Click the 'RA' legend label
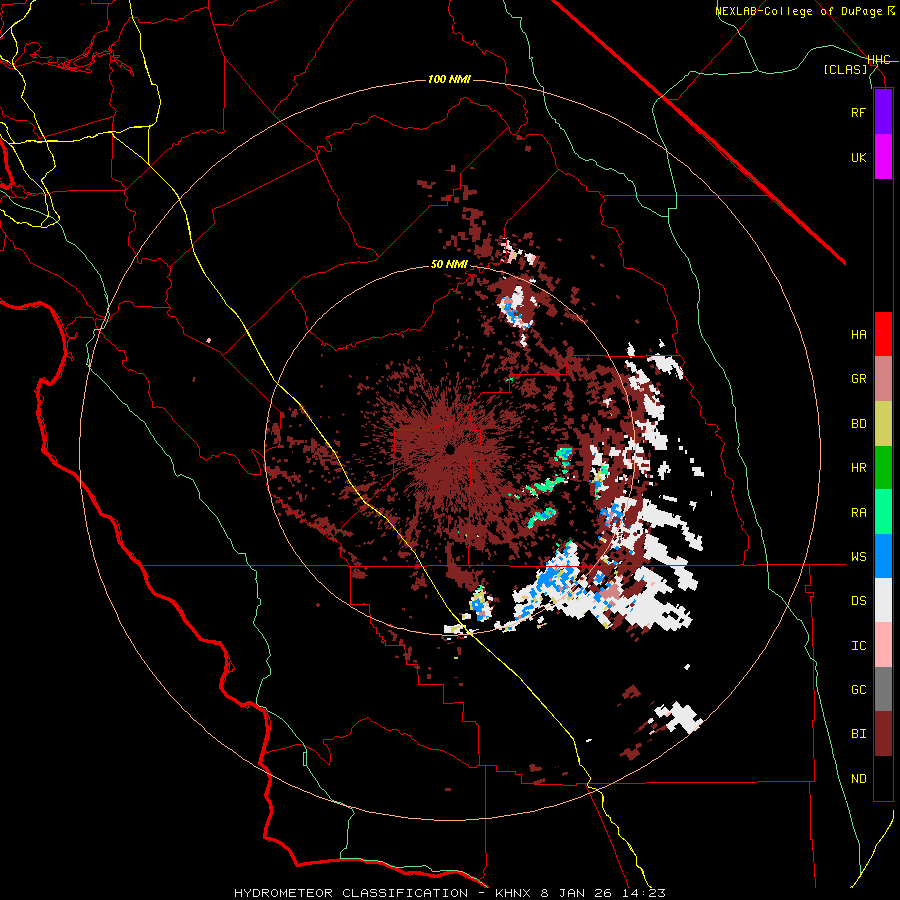 click(x=858, y=513)
